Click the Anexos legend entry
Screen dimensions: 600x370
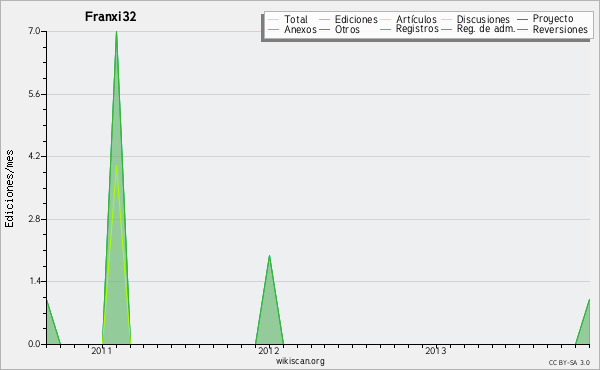292,29
